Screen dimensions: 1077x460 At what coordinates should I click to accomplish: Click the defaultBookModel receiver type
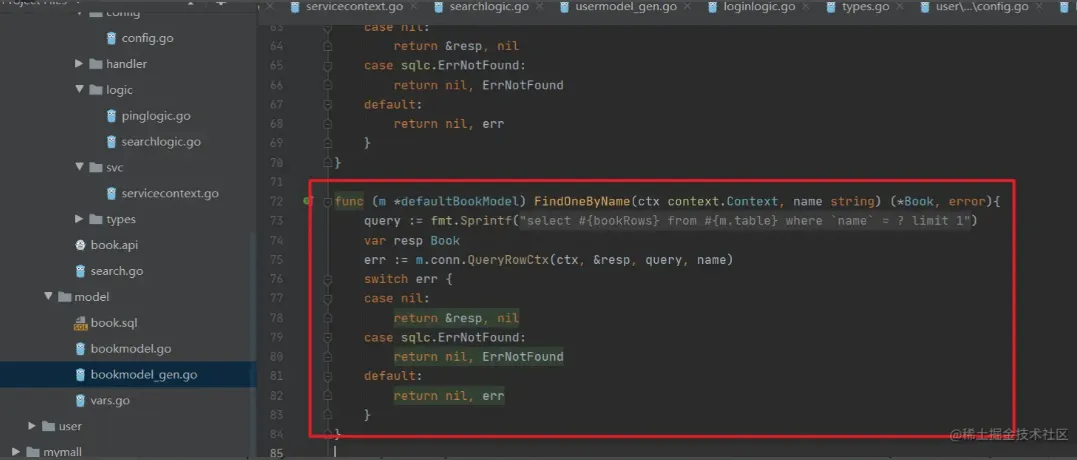pyautogui.click(x=462, y=201)
